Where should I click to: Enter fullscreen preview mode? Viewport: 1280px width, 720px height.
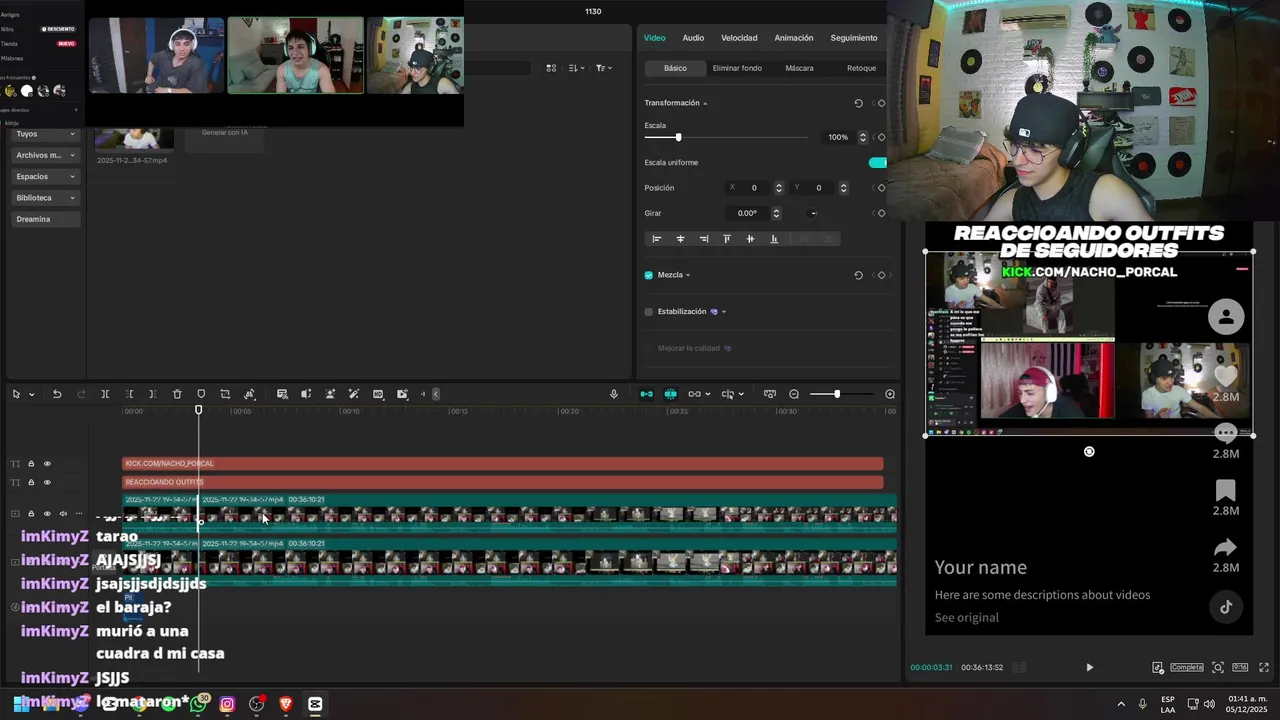[x=1264, y=667]
